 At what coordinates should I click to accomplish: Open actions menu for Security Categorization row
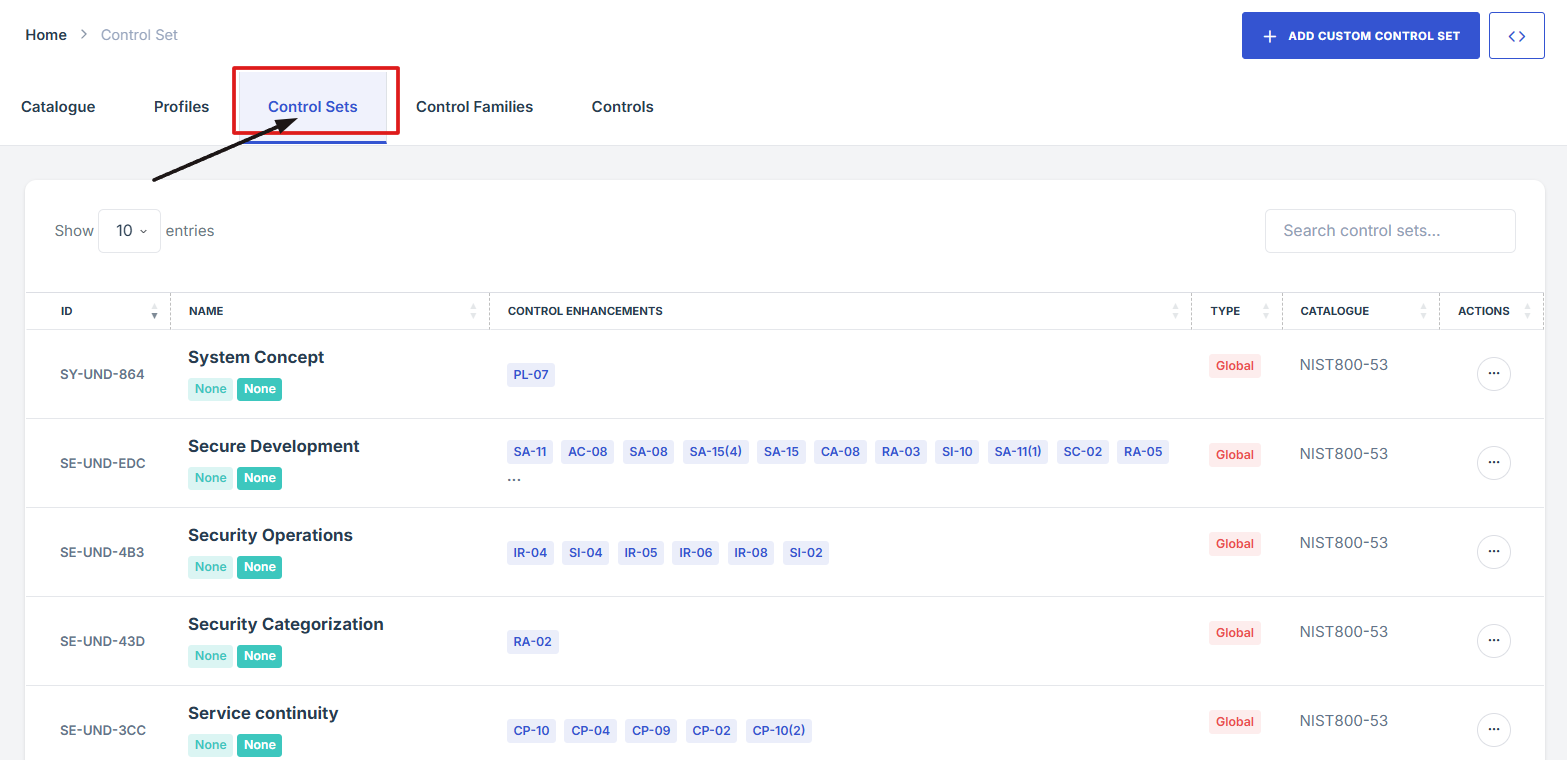(1493, 641)
